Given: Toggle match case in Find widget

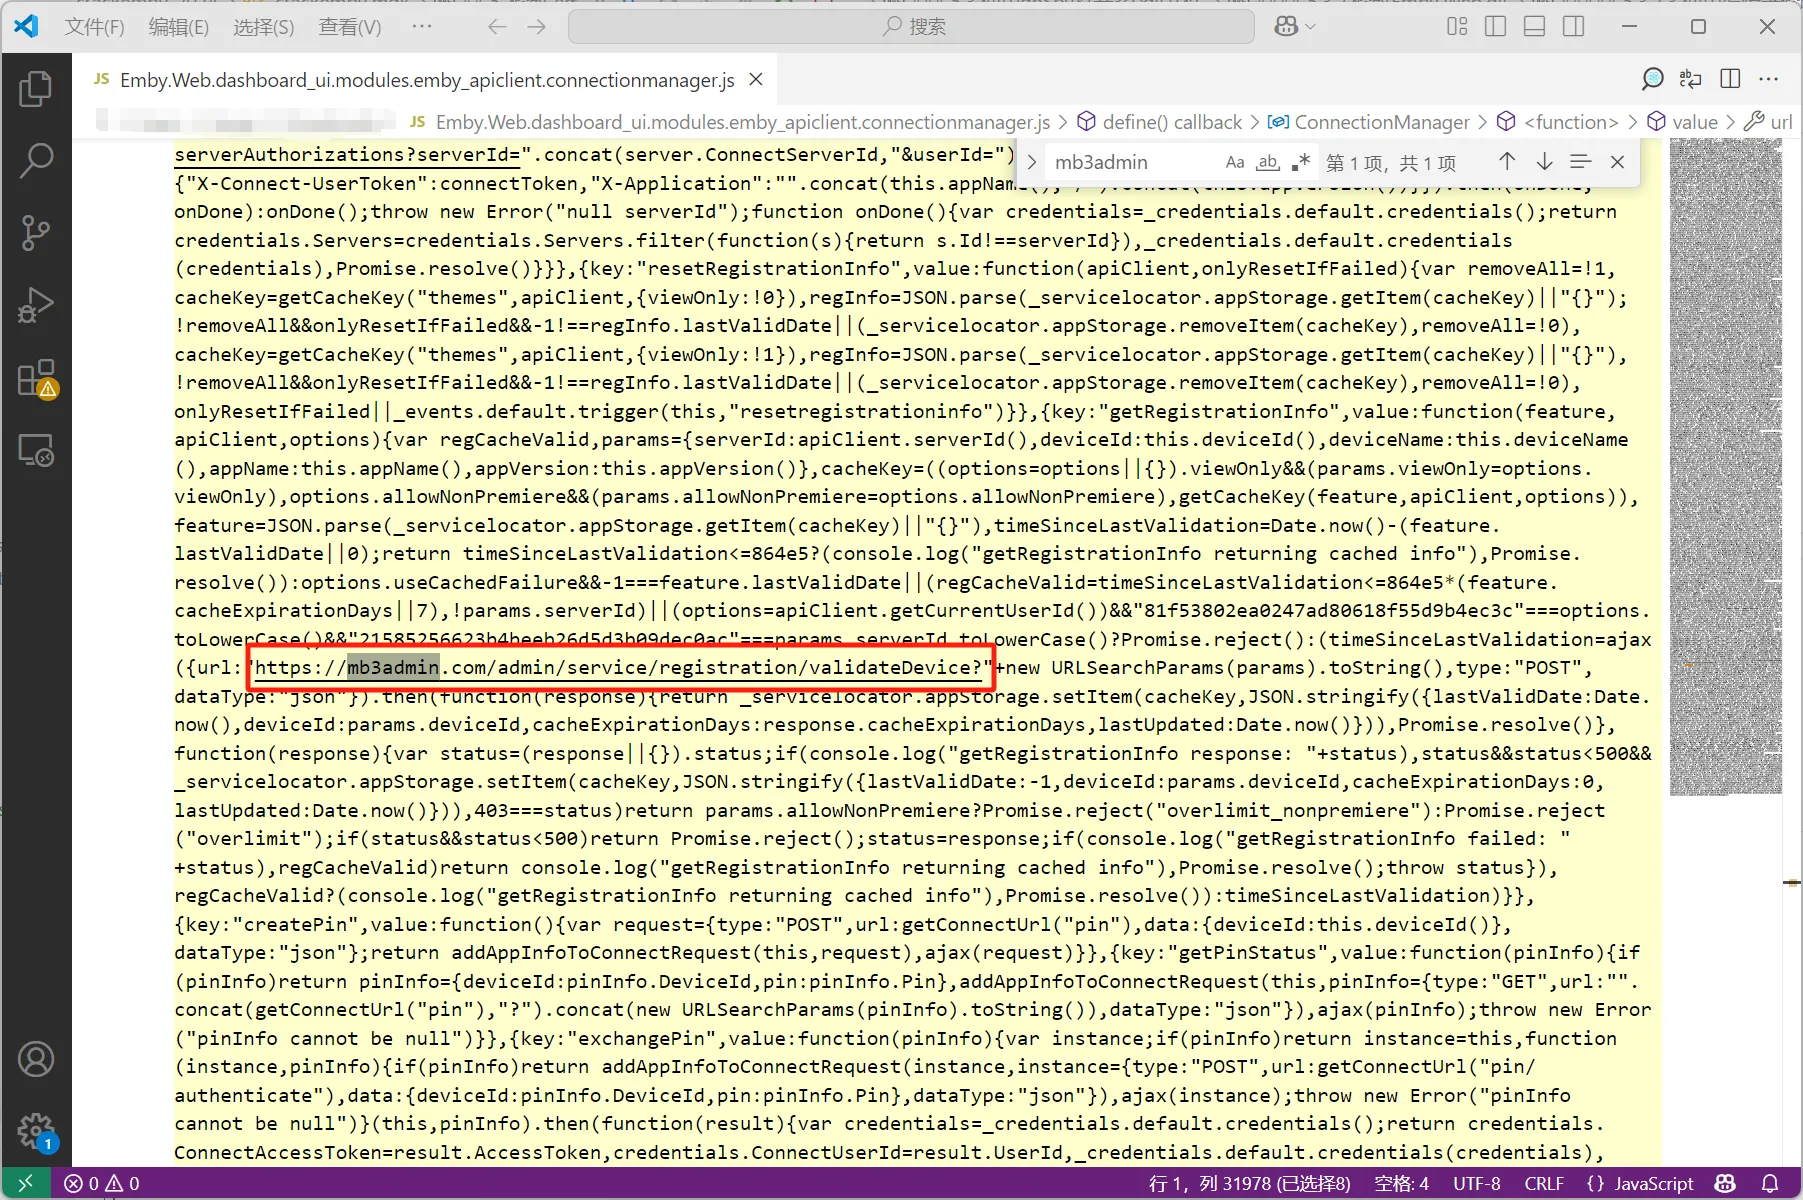Looking at the screenshot, I should click(1234, 161).
